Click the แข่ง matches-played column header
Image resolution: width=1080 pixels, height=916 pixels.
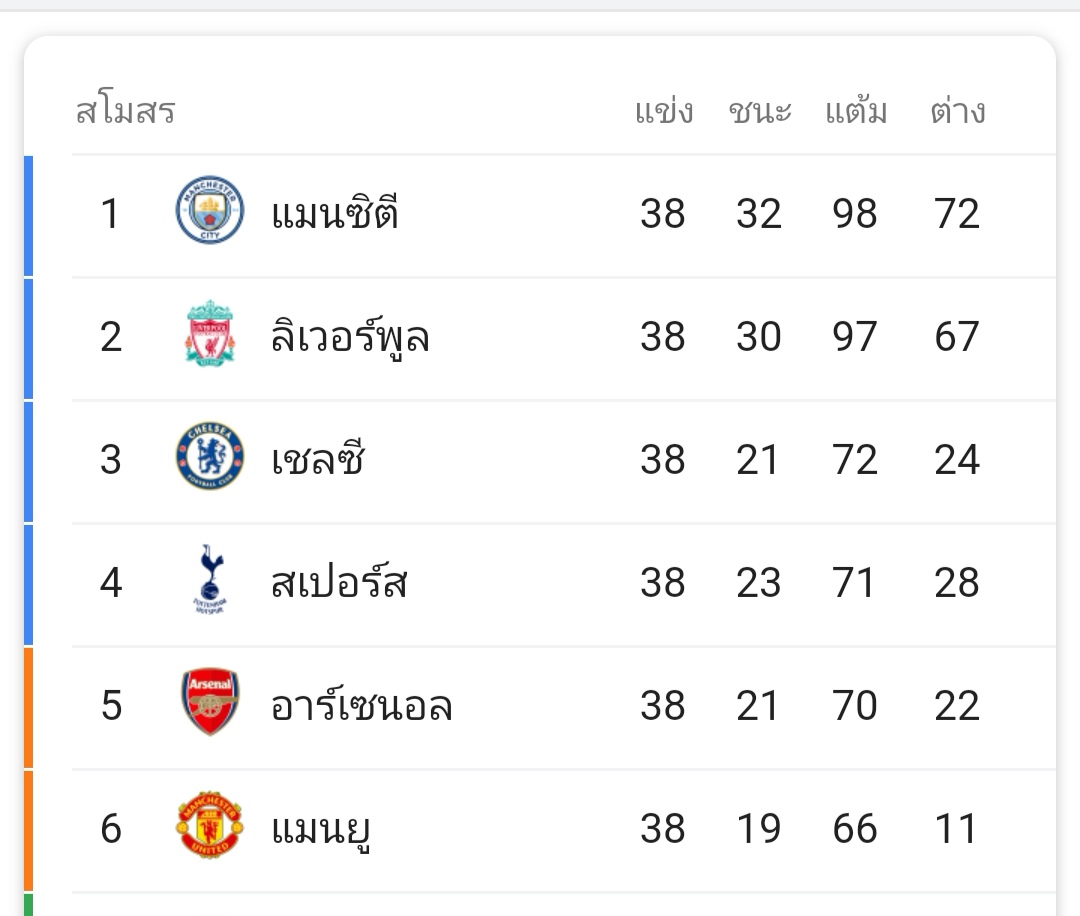point(664,111)
